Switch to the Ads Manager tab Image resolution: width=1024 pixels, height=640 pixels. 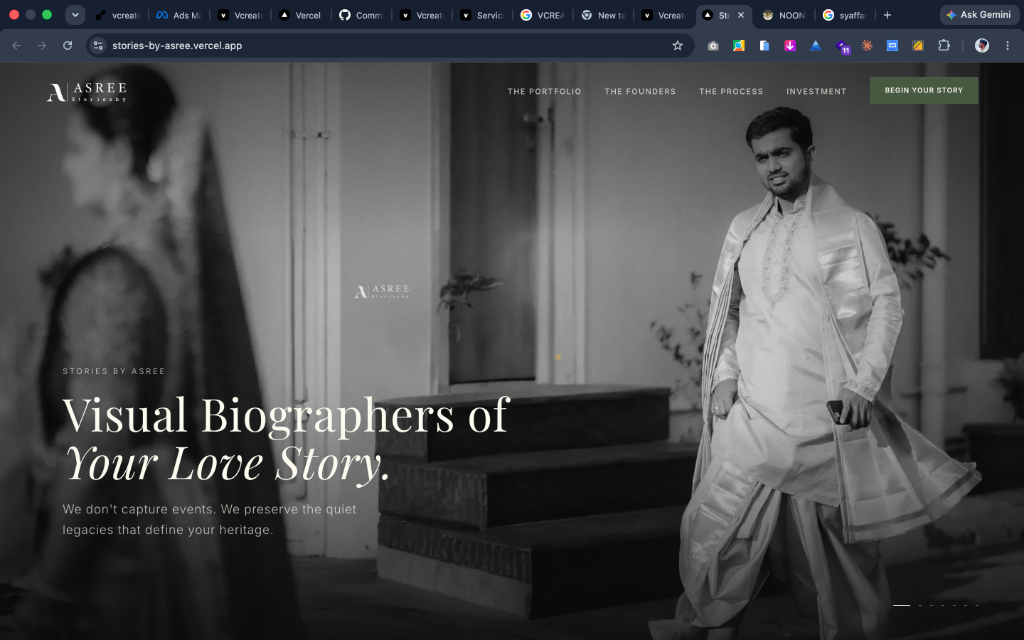click(x=178, y=15)
